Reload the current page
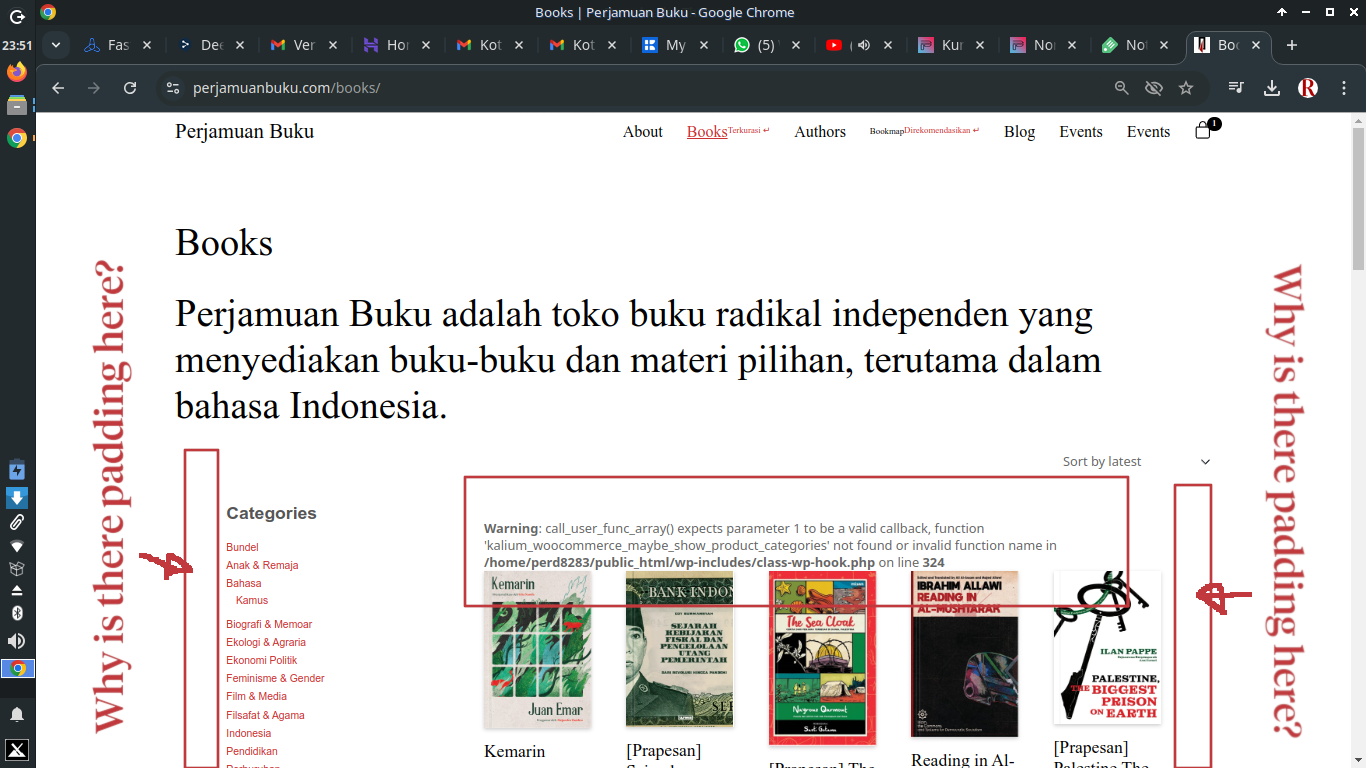The image size is (1366, 768). coord(130,88)
